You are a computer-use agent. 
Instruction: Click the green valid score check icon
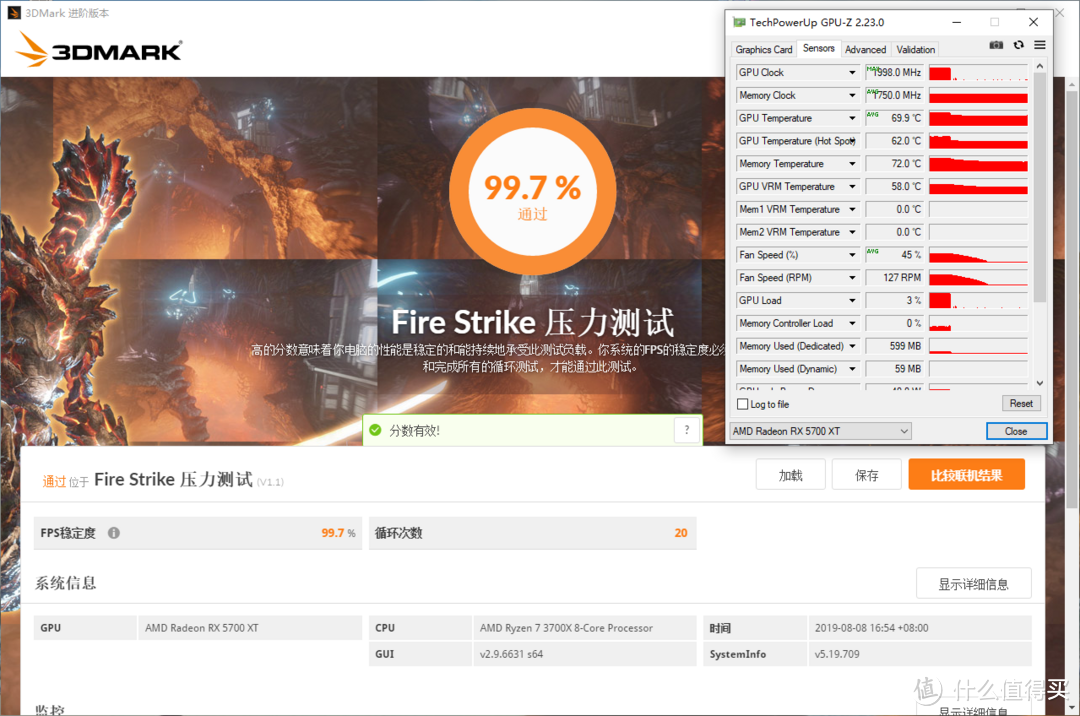pos(375,430)
